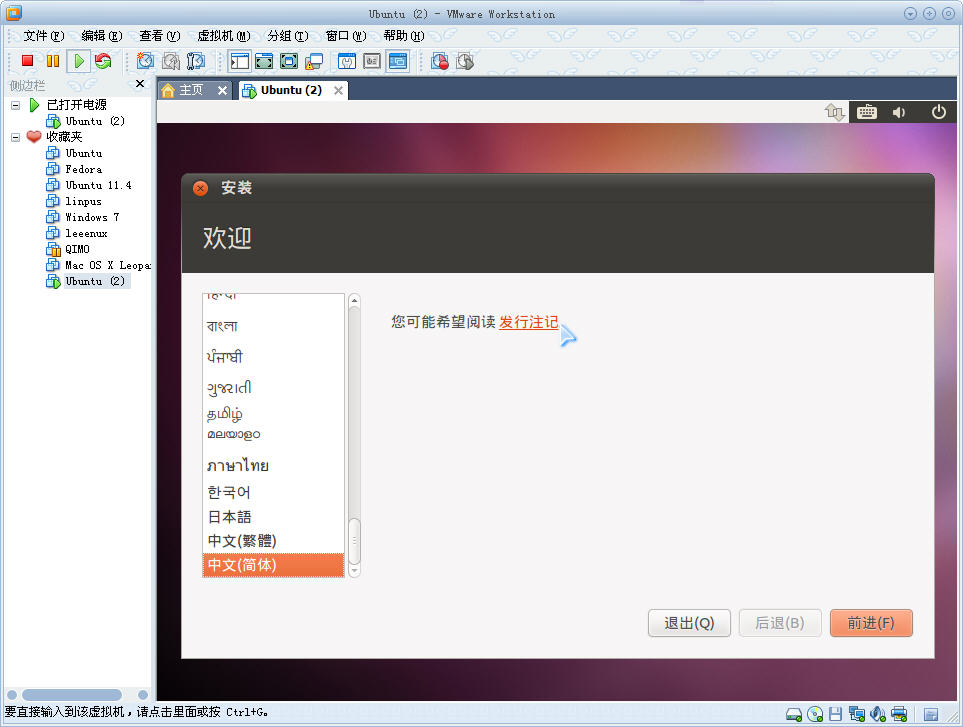Click the sound card status bar icon
Image resolution: width=963 pixels, height=727 pixels.
point(878,714)
